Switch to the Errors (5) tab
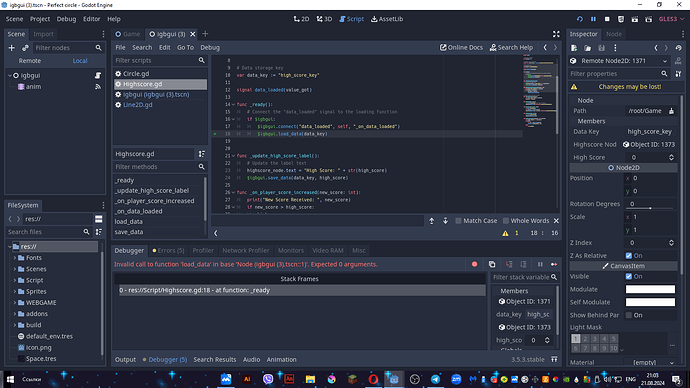690x388 pixels. 168,250
